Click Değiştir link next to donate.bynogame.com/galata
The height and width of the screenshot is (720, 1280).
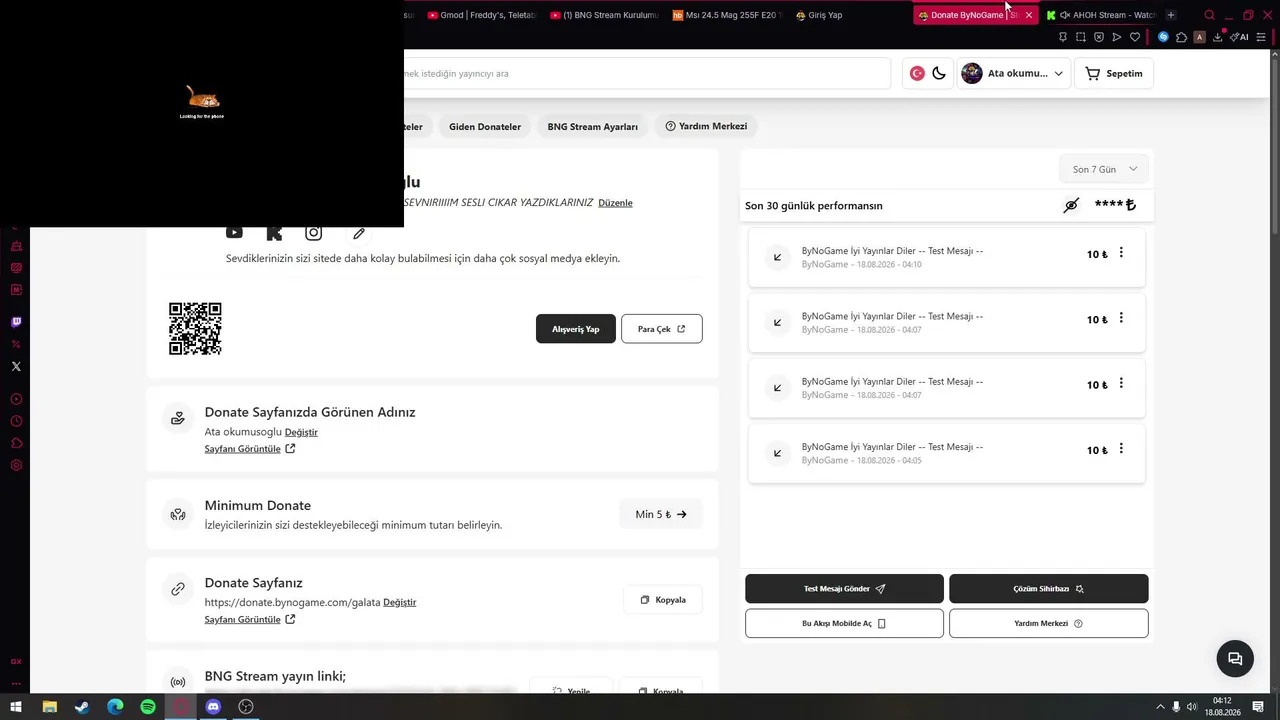pyautogui.click(x=400, y=602)
